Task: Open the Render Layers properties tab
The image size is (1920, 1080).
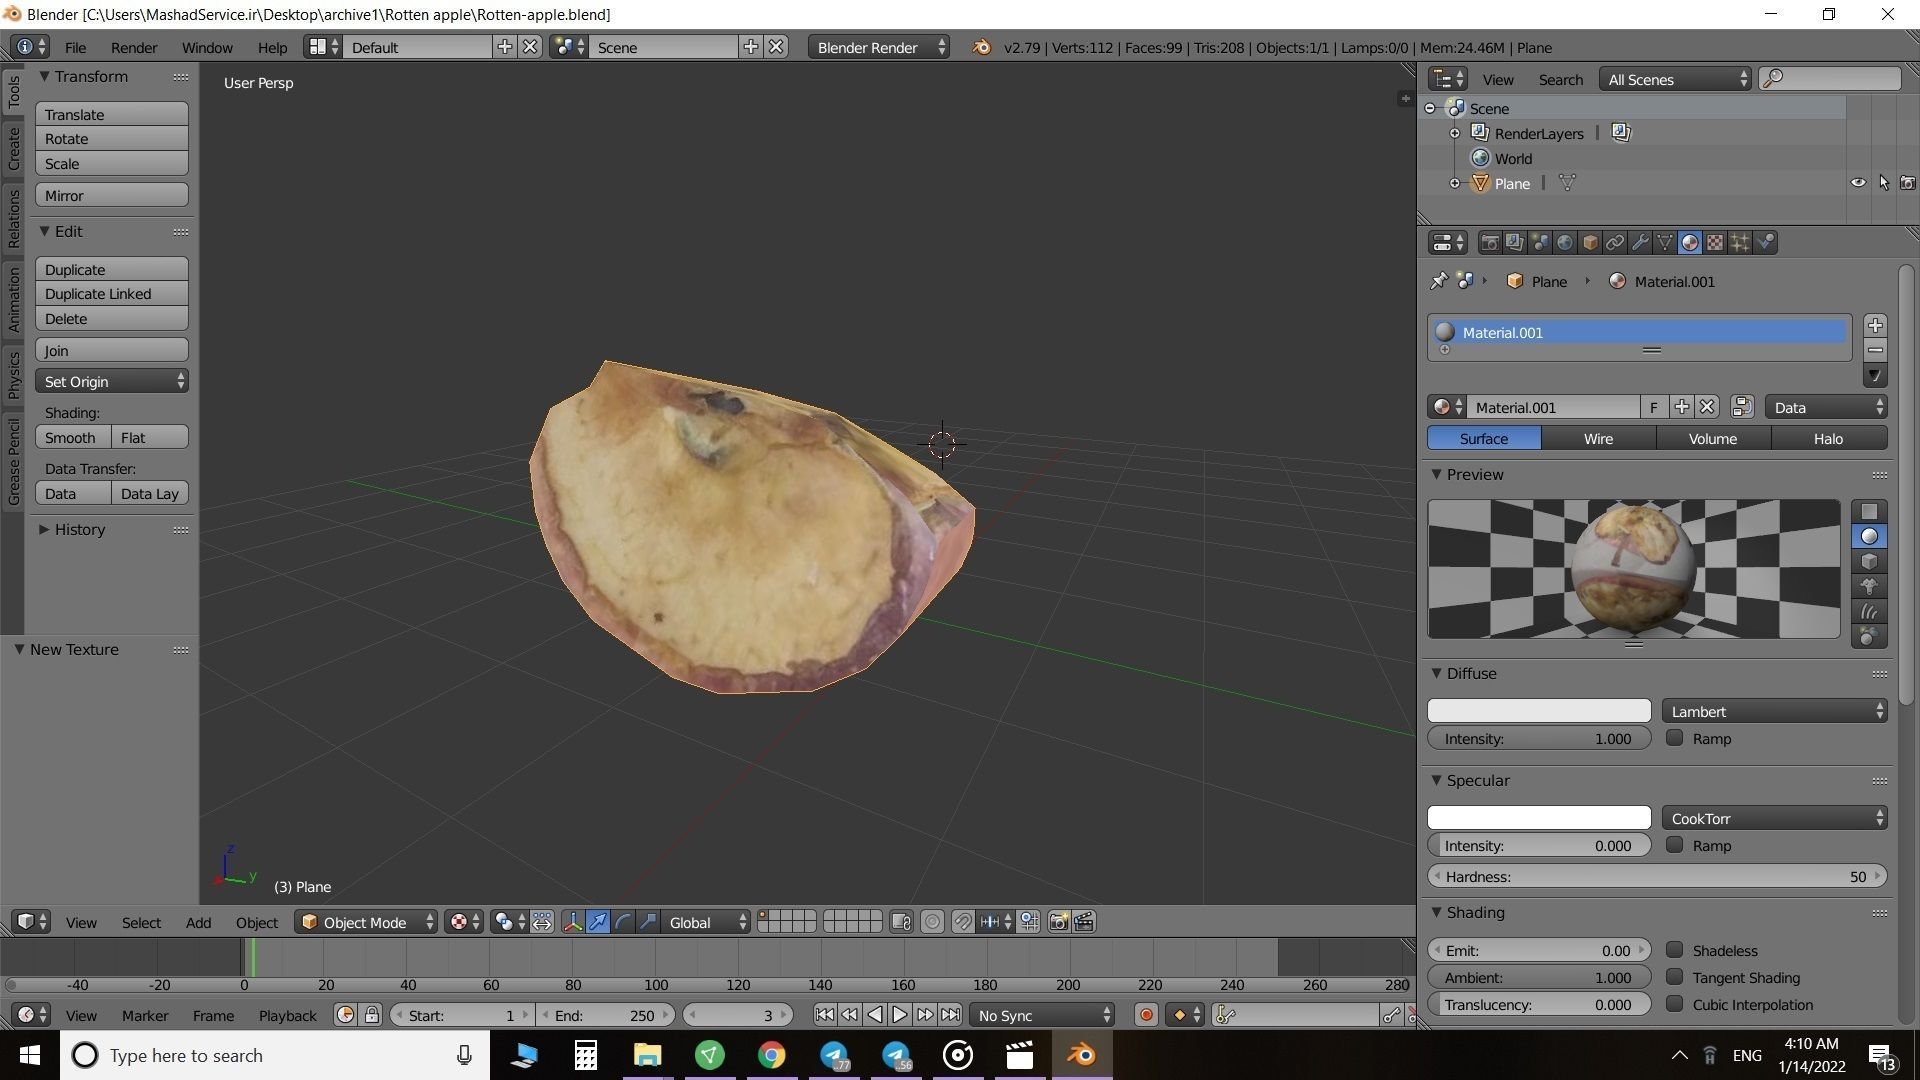Action: pyautogui.click(x=1515, y=243)
